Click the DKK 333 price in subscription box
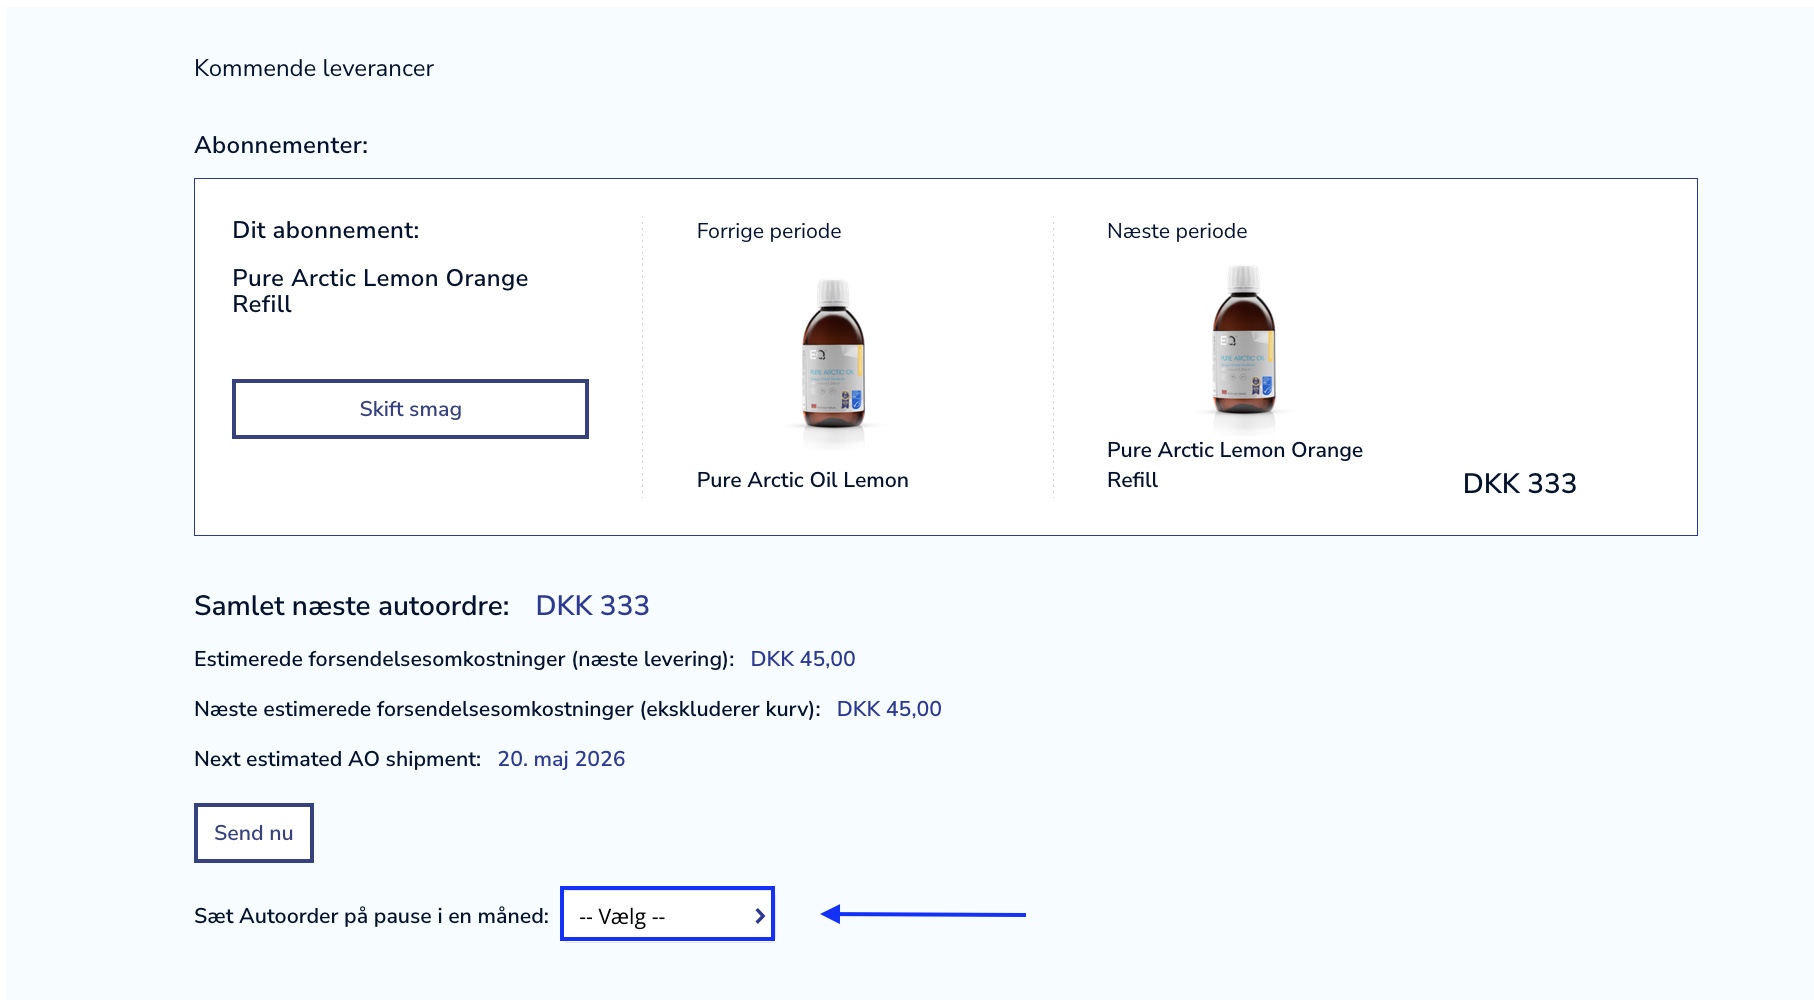Screen dimensions: 1814x1000 tap(1519, 483)
